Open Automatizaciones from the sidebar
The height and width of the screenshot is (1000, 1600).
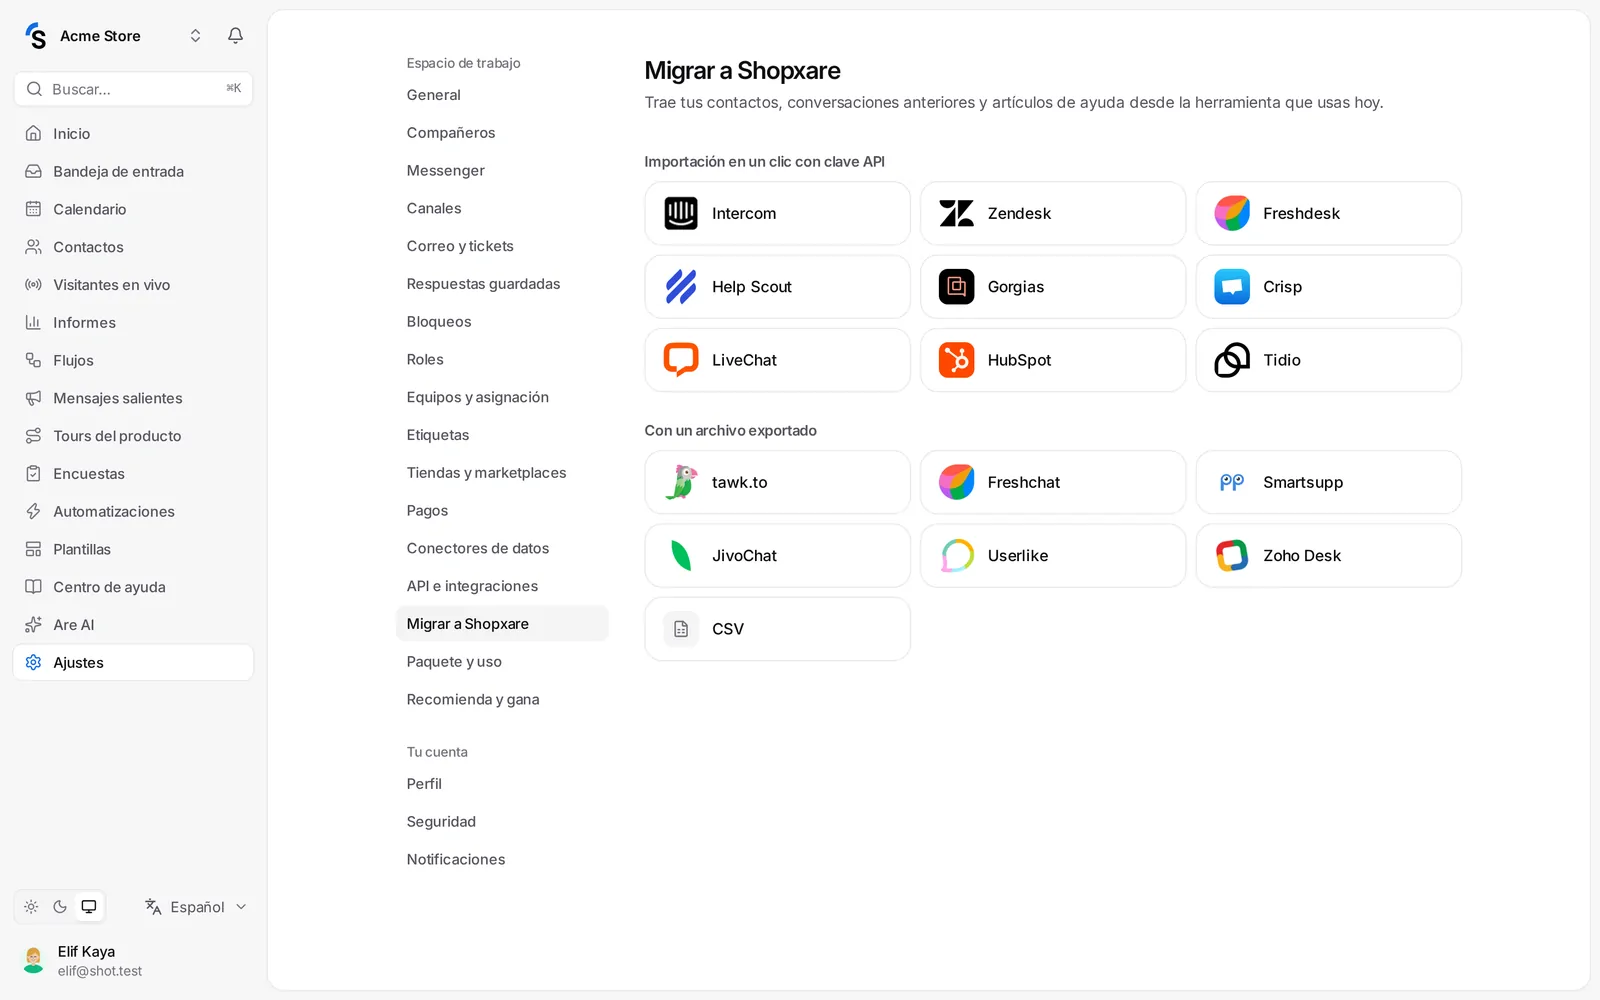click(x=133, y=512)
